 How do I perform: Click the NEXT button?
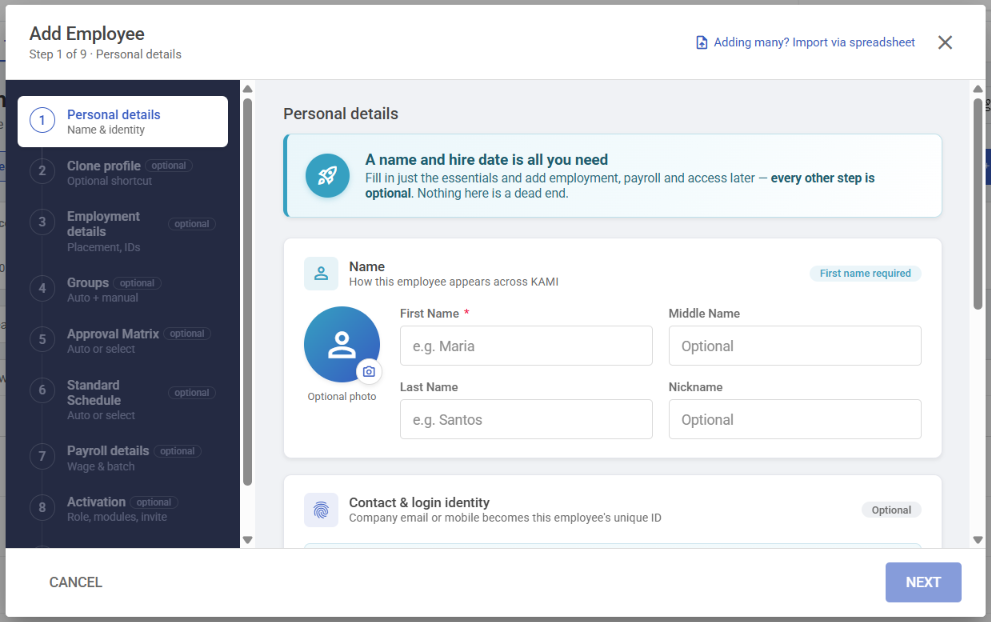[923, 582]
